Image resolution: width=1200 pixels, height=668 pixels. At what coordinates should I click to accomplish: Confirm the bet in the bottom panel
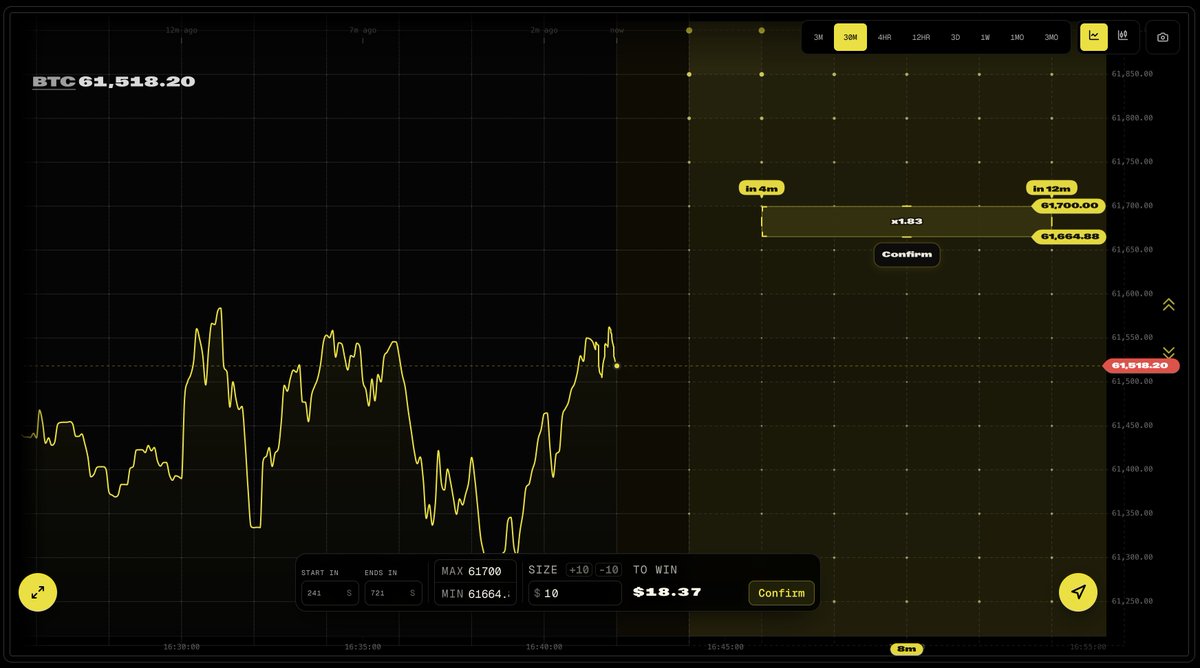(781, 593)
